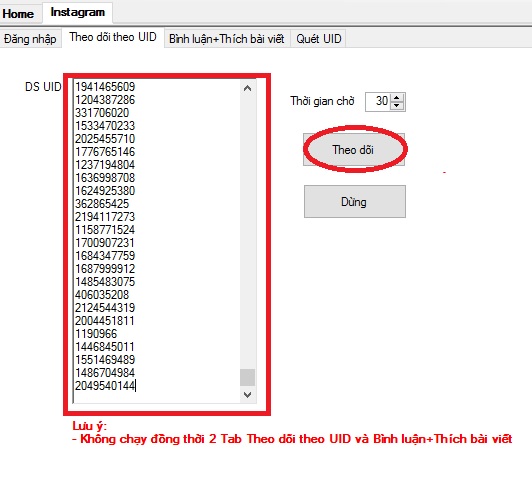Screen dimensions: 532x487
Task: Click the UID list scroll down arrow
Action: pyautogui.click(x=248, y=395)
